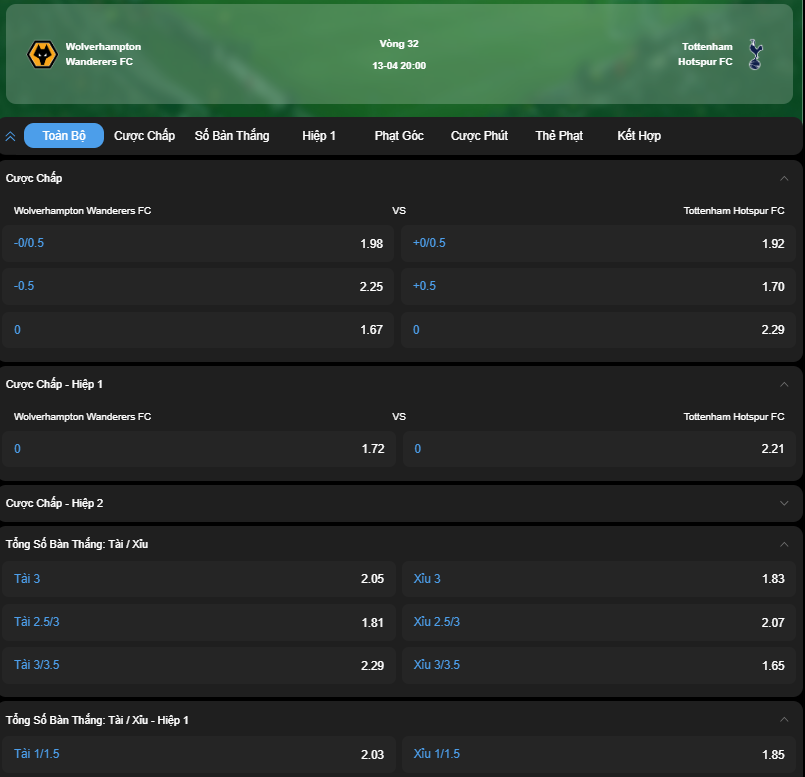This screenshot has width=805, height=777.
Task: Select first-half Tài 1/1.5 at 2.03
Action: tap(199, 754)
